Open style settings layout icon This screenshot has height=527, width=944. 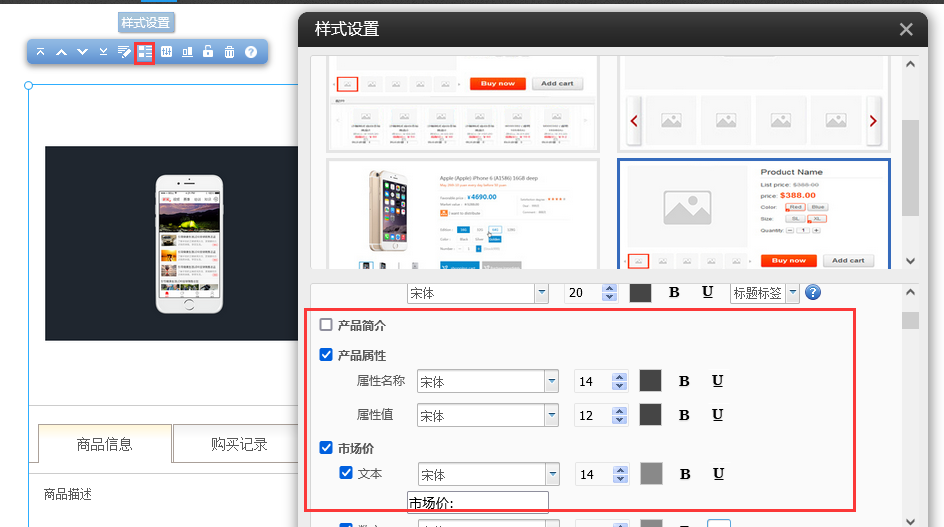tap(145, 52)
